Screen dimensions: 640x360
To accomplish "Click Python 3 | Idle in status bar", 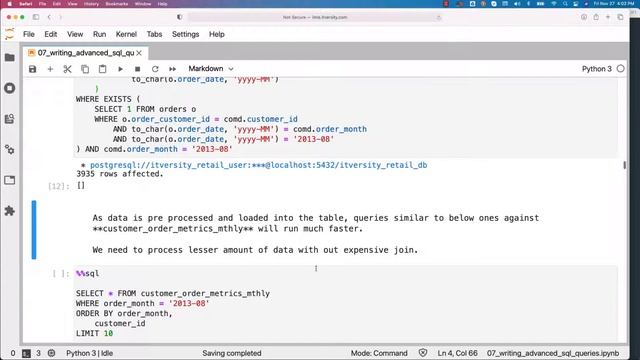I will 89,353.
